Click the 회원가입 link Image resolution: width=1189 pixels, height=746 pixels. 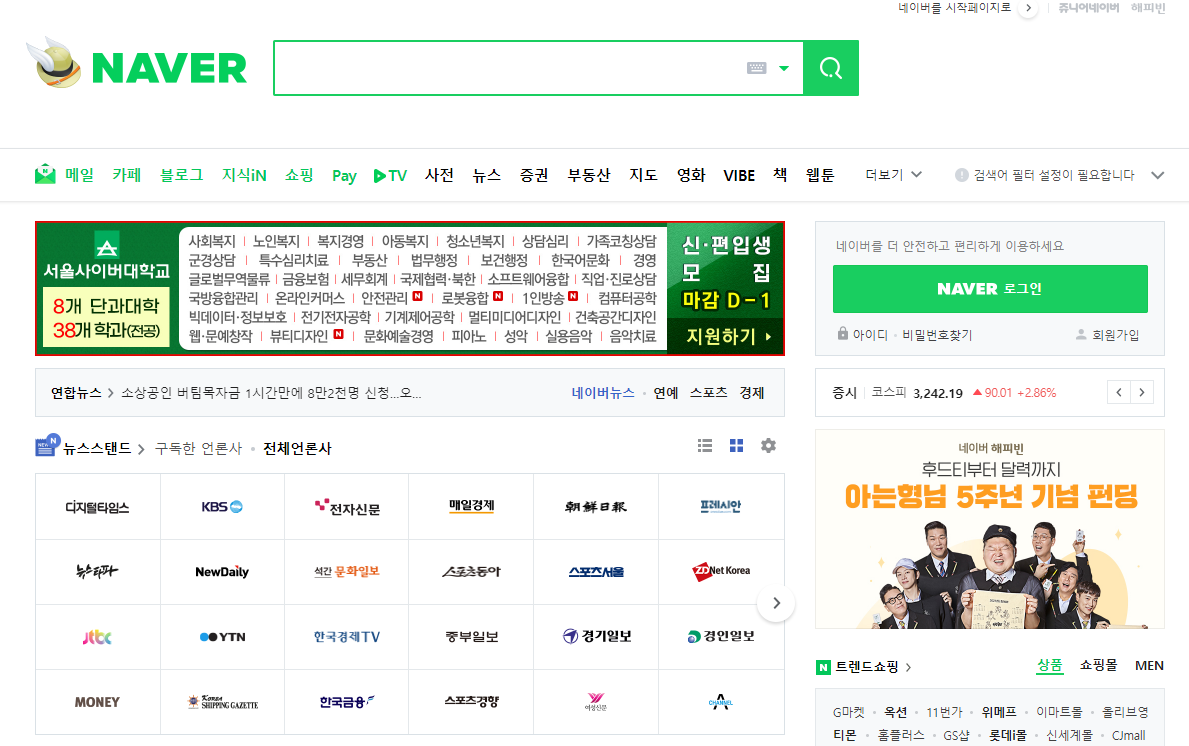coord(1108,335)
